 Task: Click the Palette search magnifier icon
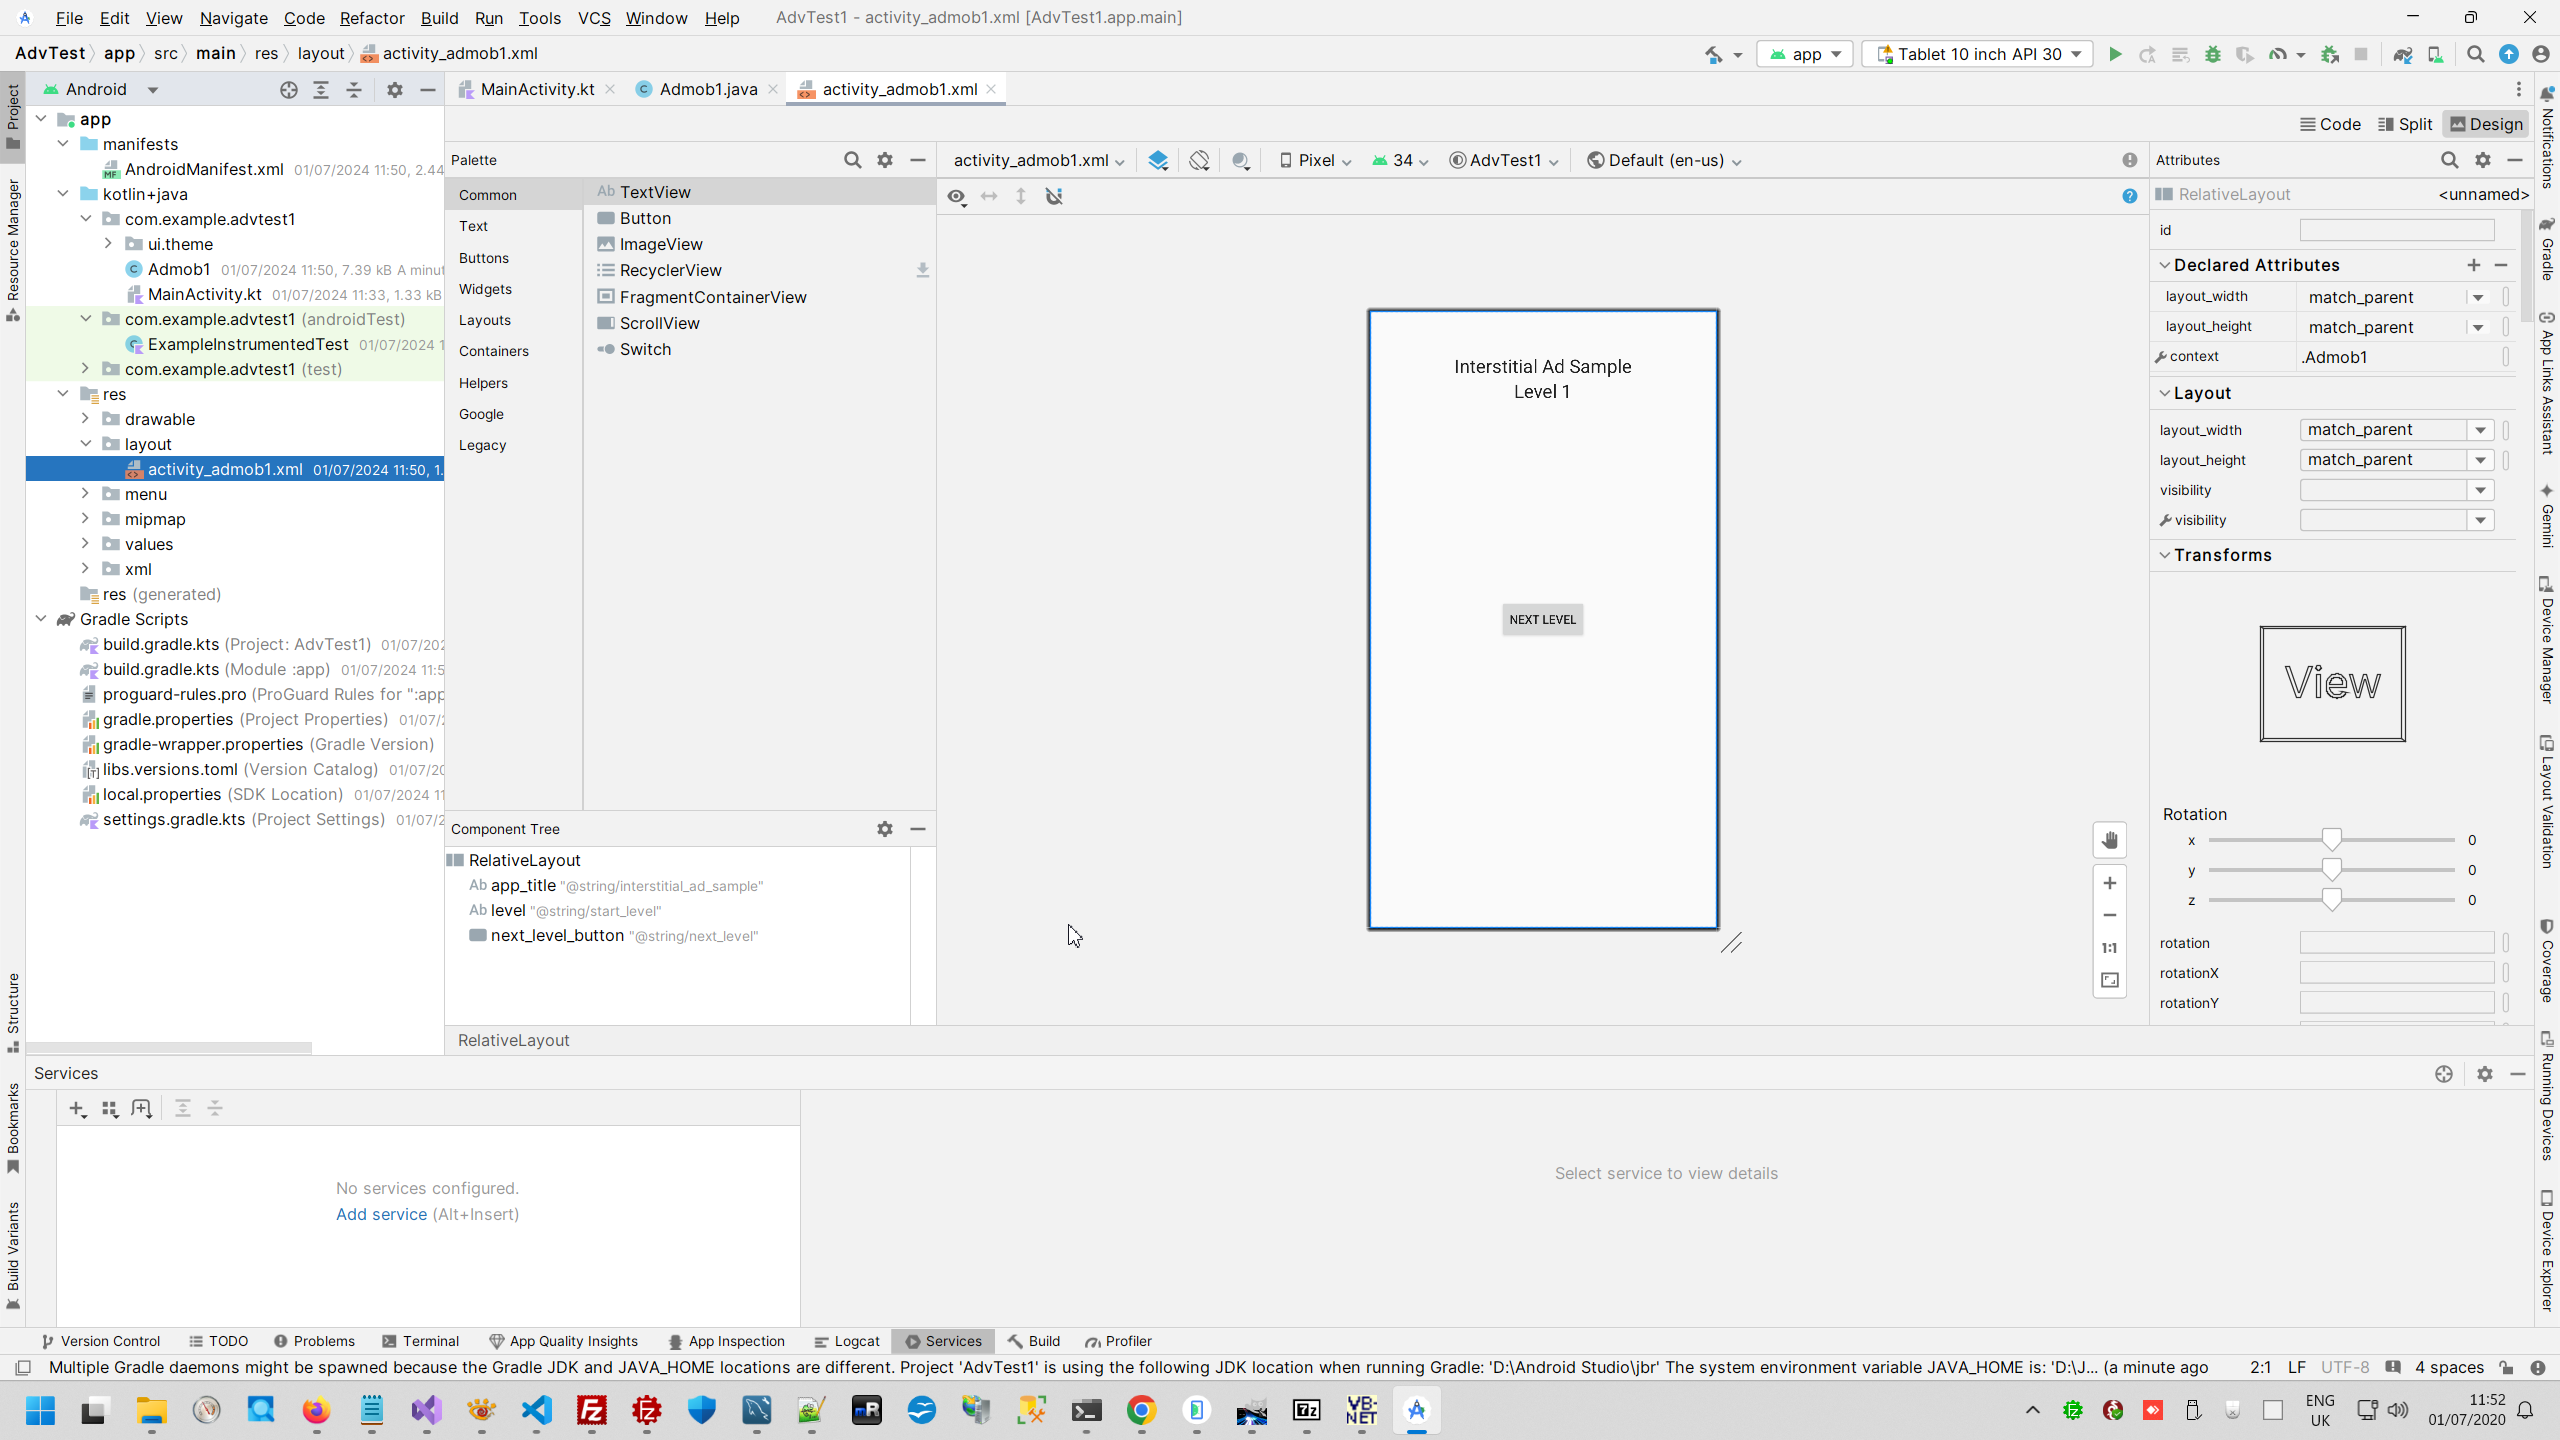(852, 160)
